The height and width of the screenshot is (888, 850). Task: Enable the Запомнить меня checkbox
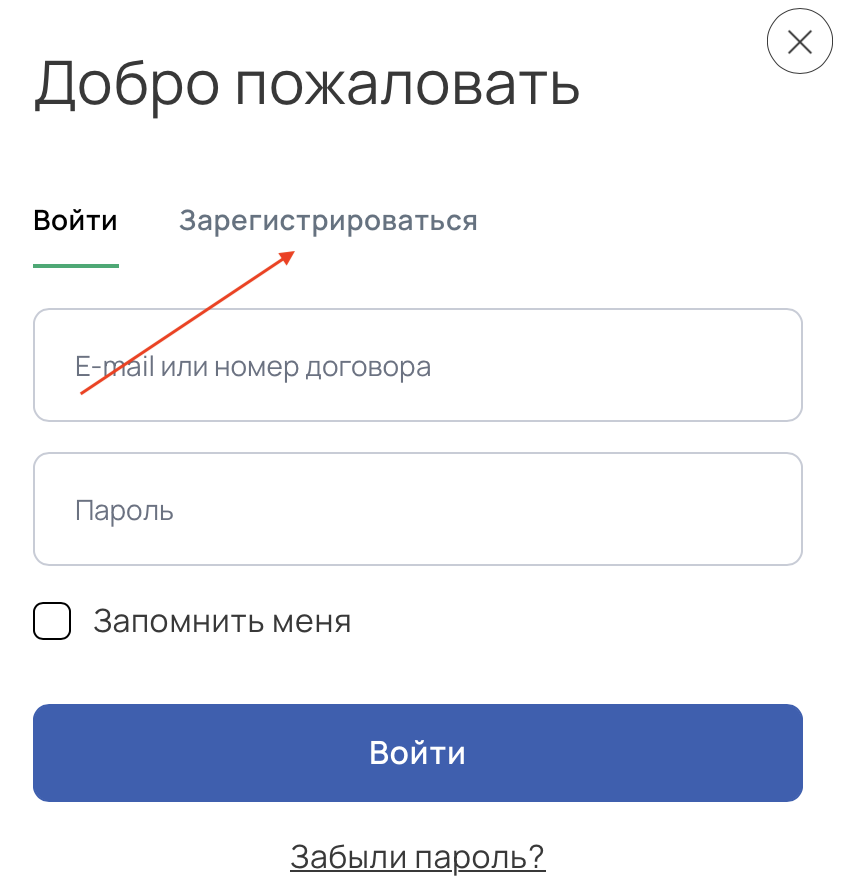52,621
